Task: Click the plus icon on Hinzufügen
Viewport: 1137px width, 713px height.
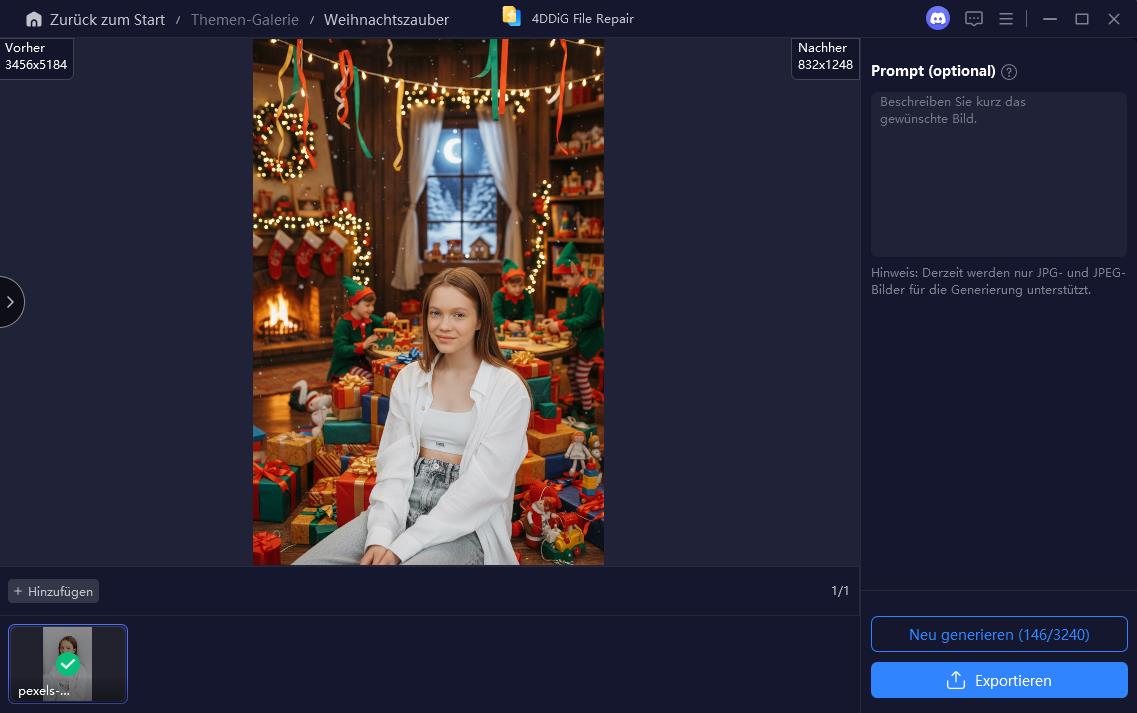Action: click(x=18, y=591)
